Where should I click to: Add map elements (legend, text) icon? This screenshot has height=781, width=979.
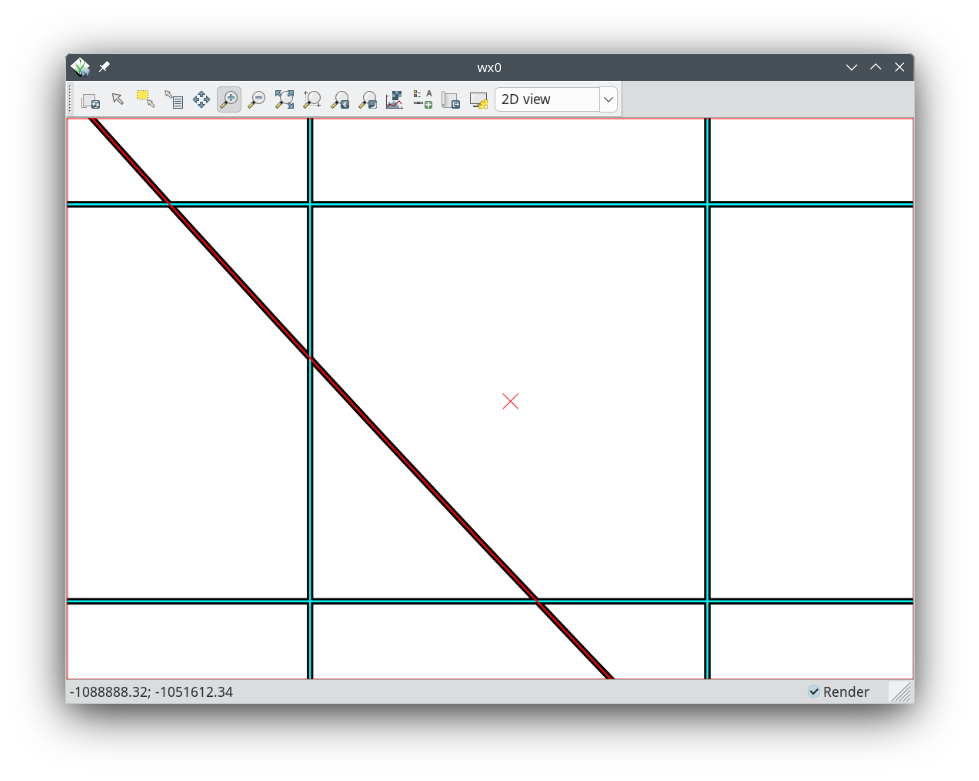(x=423, y=100)
